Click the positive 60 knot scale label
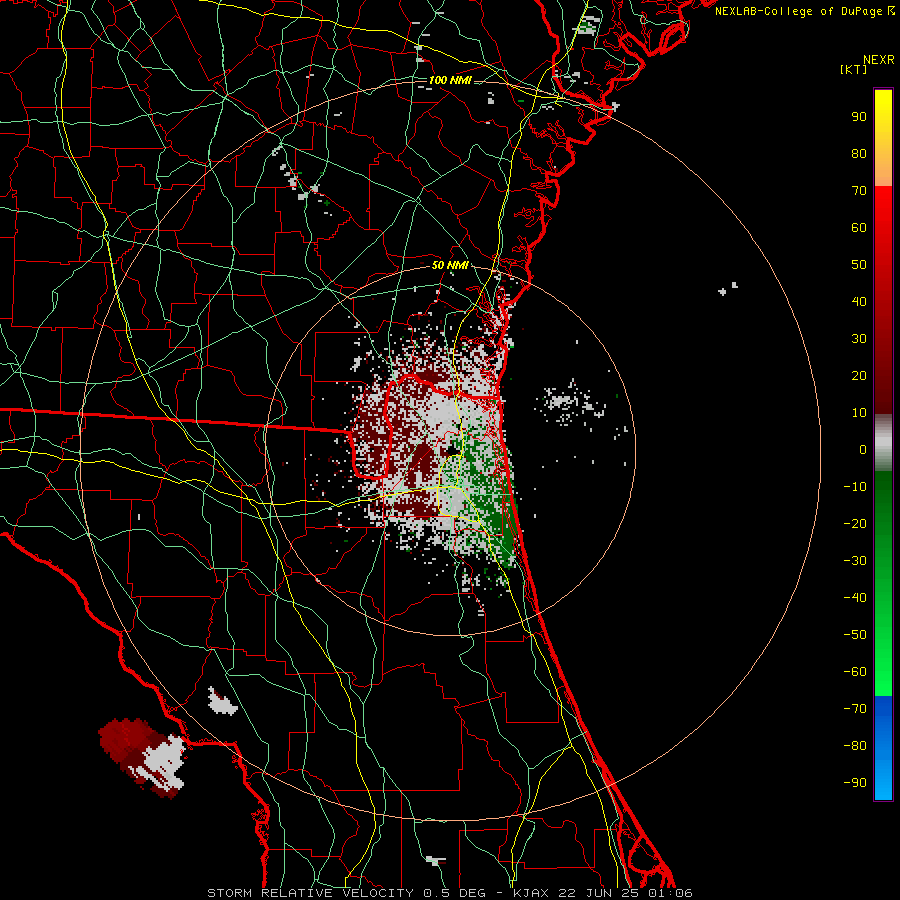The height and width of the screenshot is (900, 900). click(x=859, y=228)
